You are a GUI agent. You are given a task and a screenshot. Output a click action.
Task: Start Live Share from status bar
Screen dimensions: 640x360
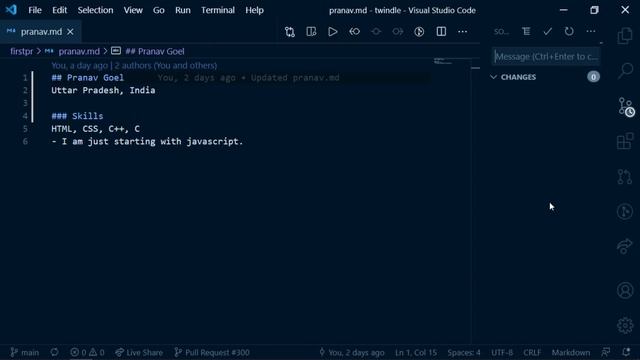click(139, 352)
